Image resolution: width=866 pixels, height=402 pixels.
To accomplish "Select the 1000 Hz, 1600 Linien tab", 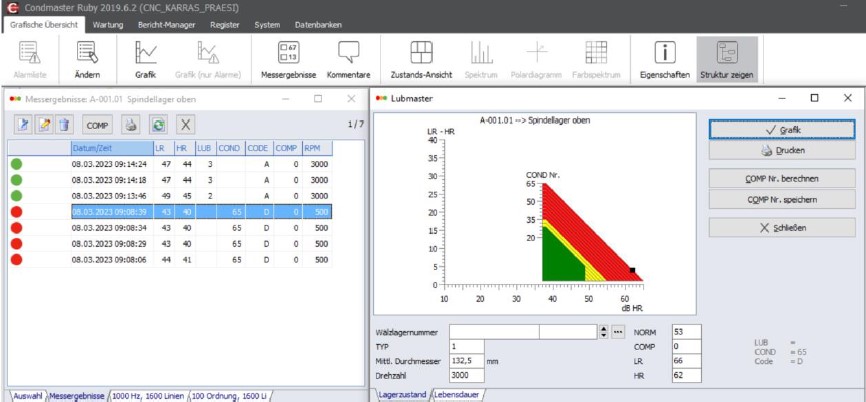I will [x=149, y=395].
